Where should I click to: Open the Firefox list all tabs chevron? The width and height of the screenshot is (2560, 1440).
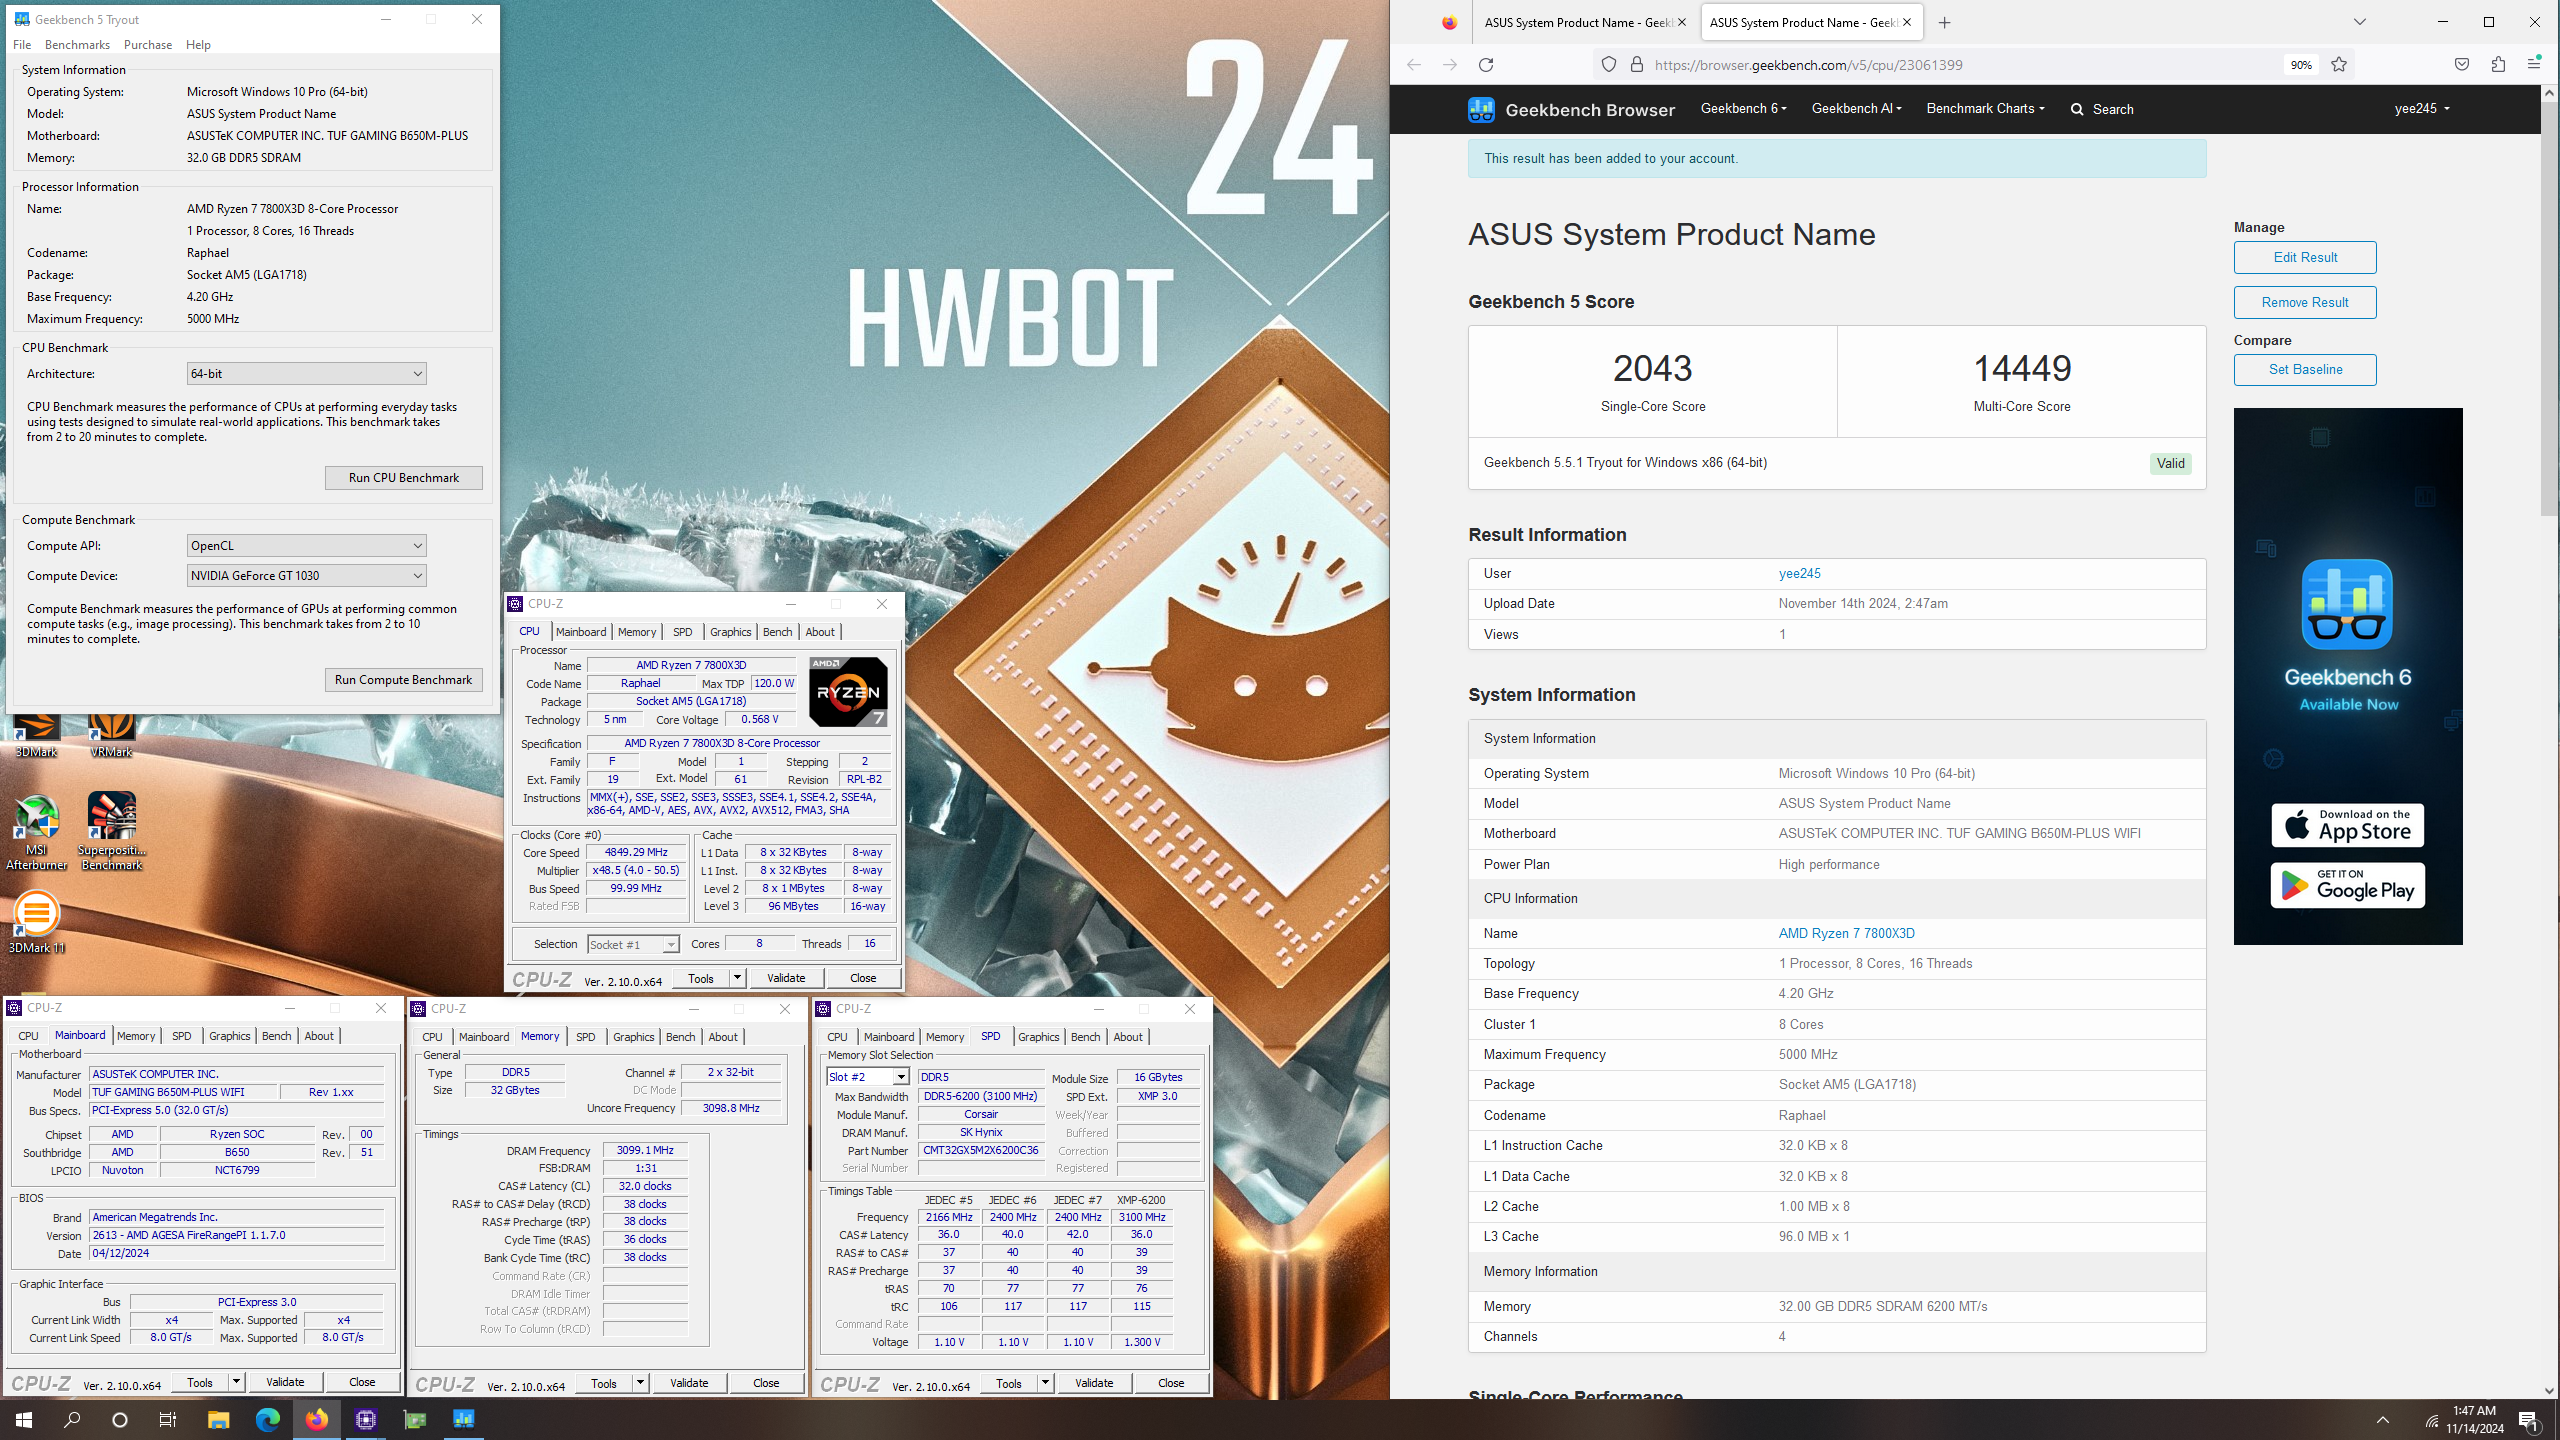coord(2360,22)
